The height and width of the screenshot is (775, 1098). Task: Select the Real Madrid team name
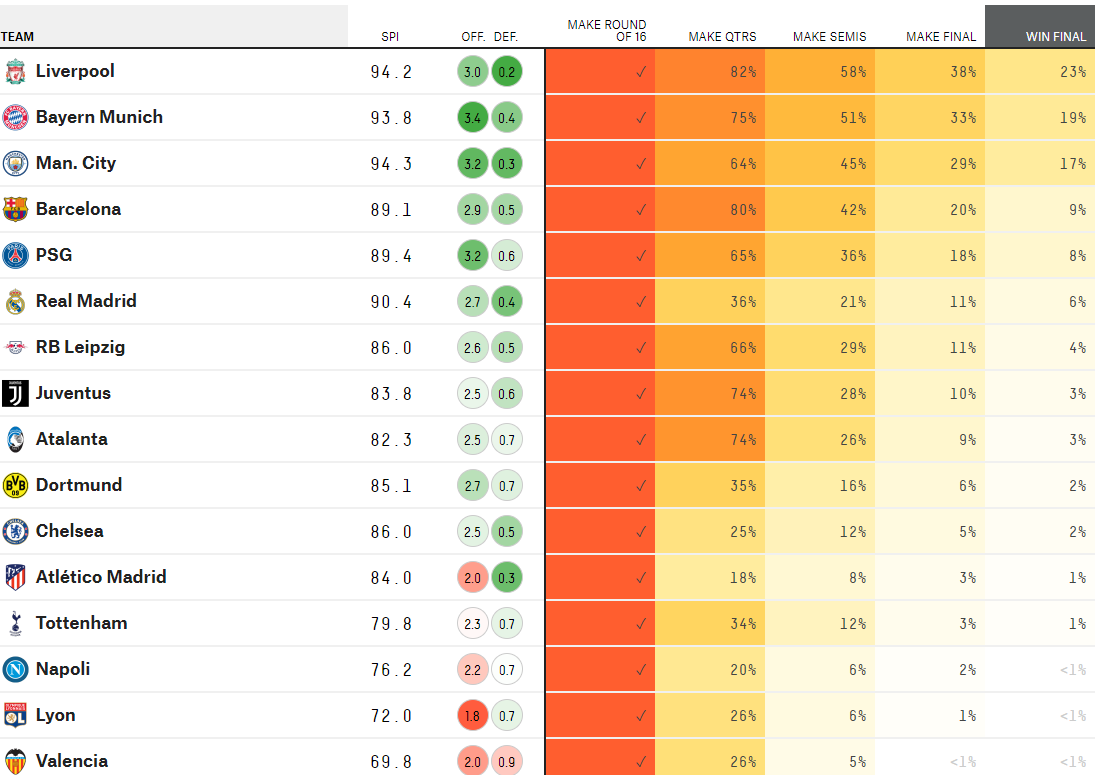coord(86,301)
